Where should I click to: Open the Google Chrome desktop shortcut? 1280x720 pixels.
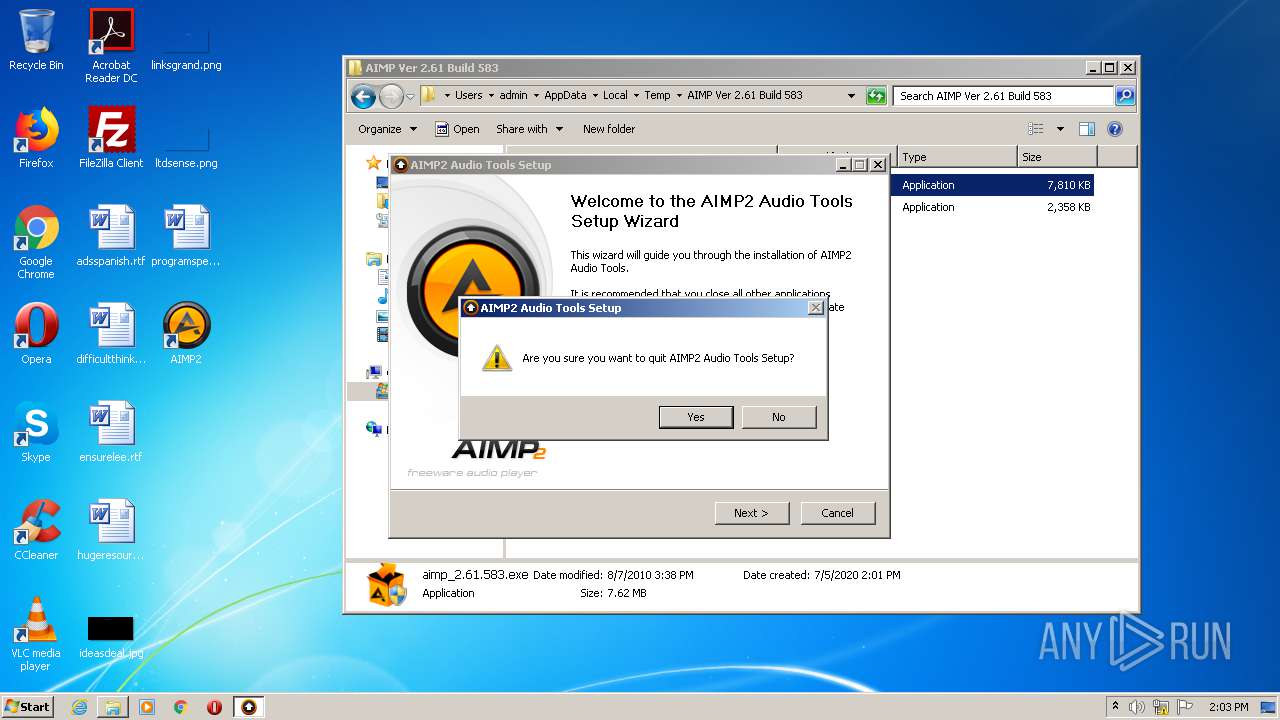(36, 242)
